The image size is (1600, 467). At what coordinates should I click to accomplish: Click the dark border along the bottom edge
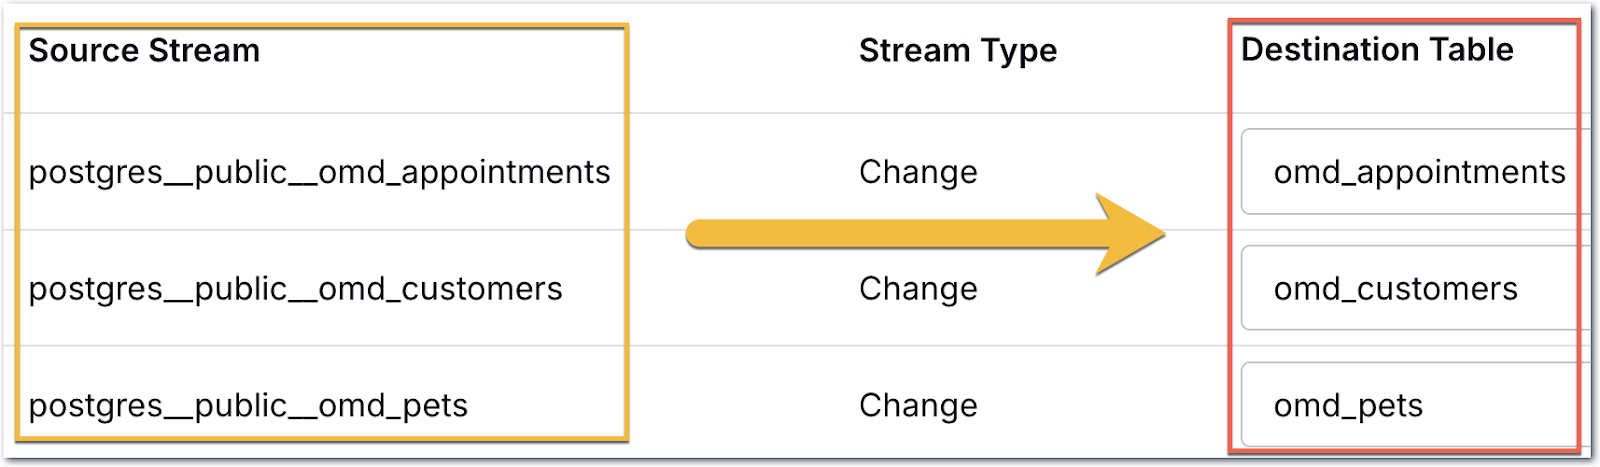(800, 462)
